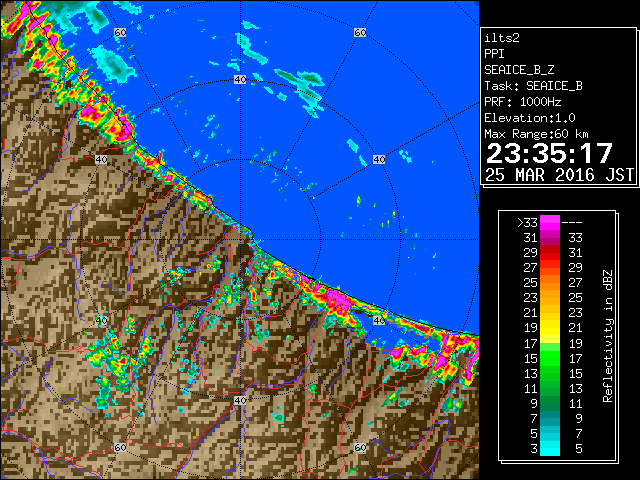Click the '>33' label in the legend
The width and height of the screenshot is (640, 480).
(527, 222)
